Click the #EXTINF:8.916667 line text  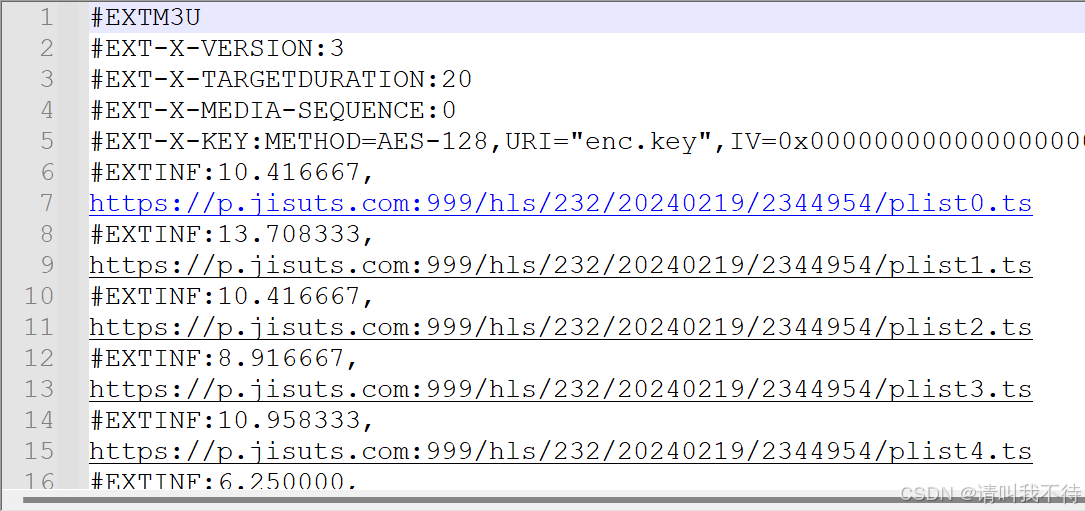(224, 359)
